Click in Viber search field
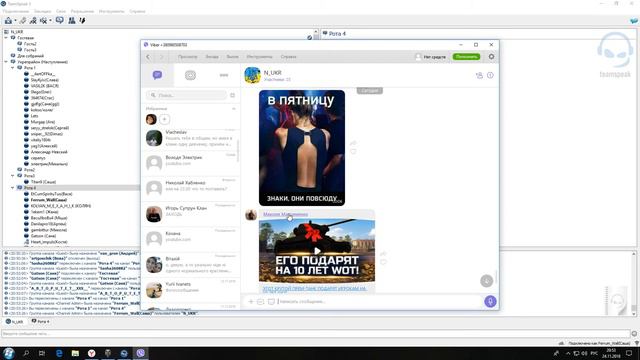The width and height of the screenshot is (640, 360). click(x=187, y=95)
